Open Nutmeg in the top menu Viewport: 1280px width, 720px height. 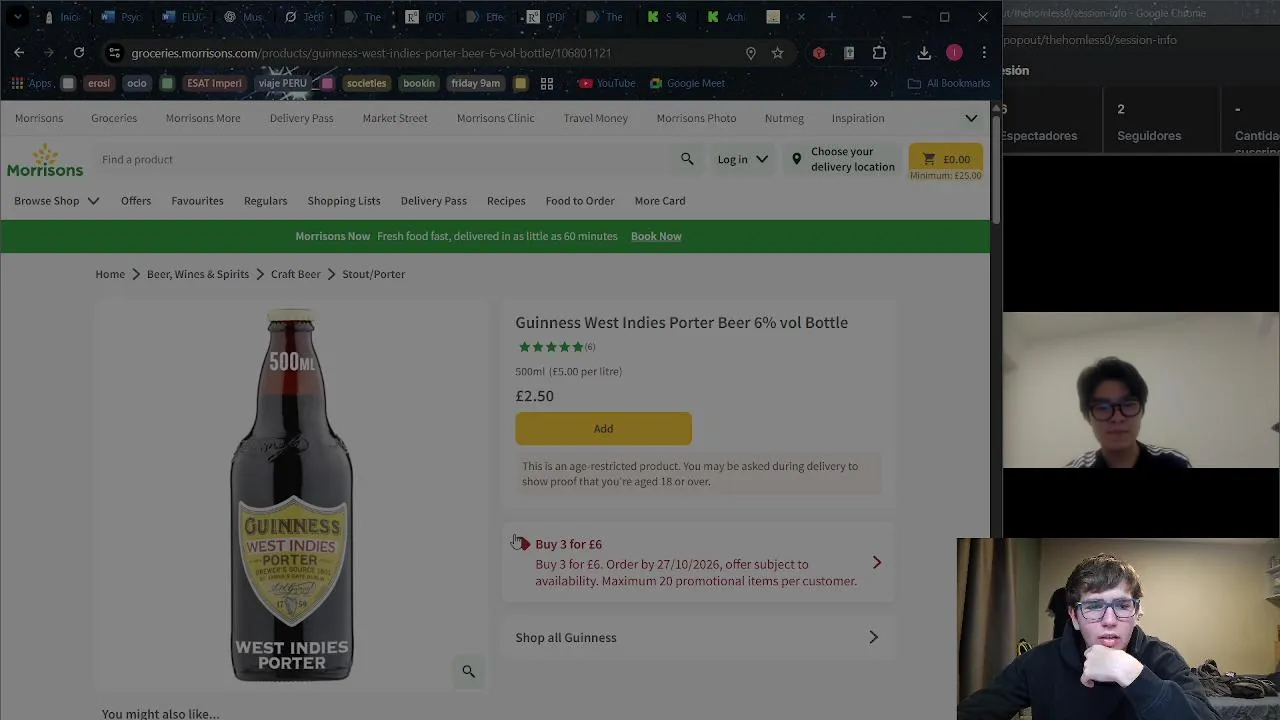point(784,118)
